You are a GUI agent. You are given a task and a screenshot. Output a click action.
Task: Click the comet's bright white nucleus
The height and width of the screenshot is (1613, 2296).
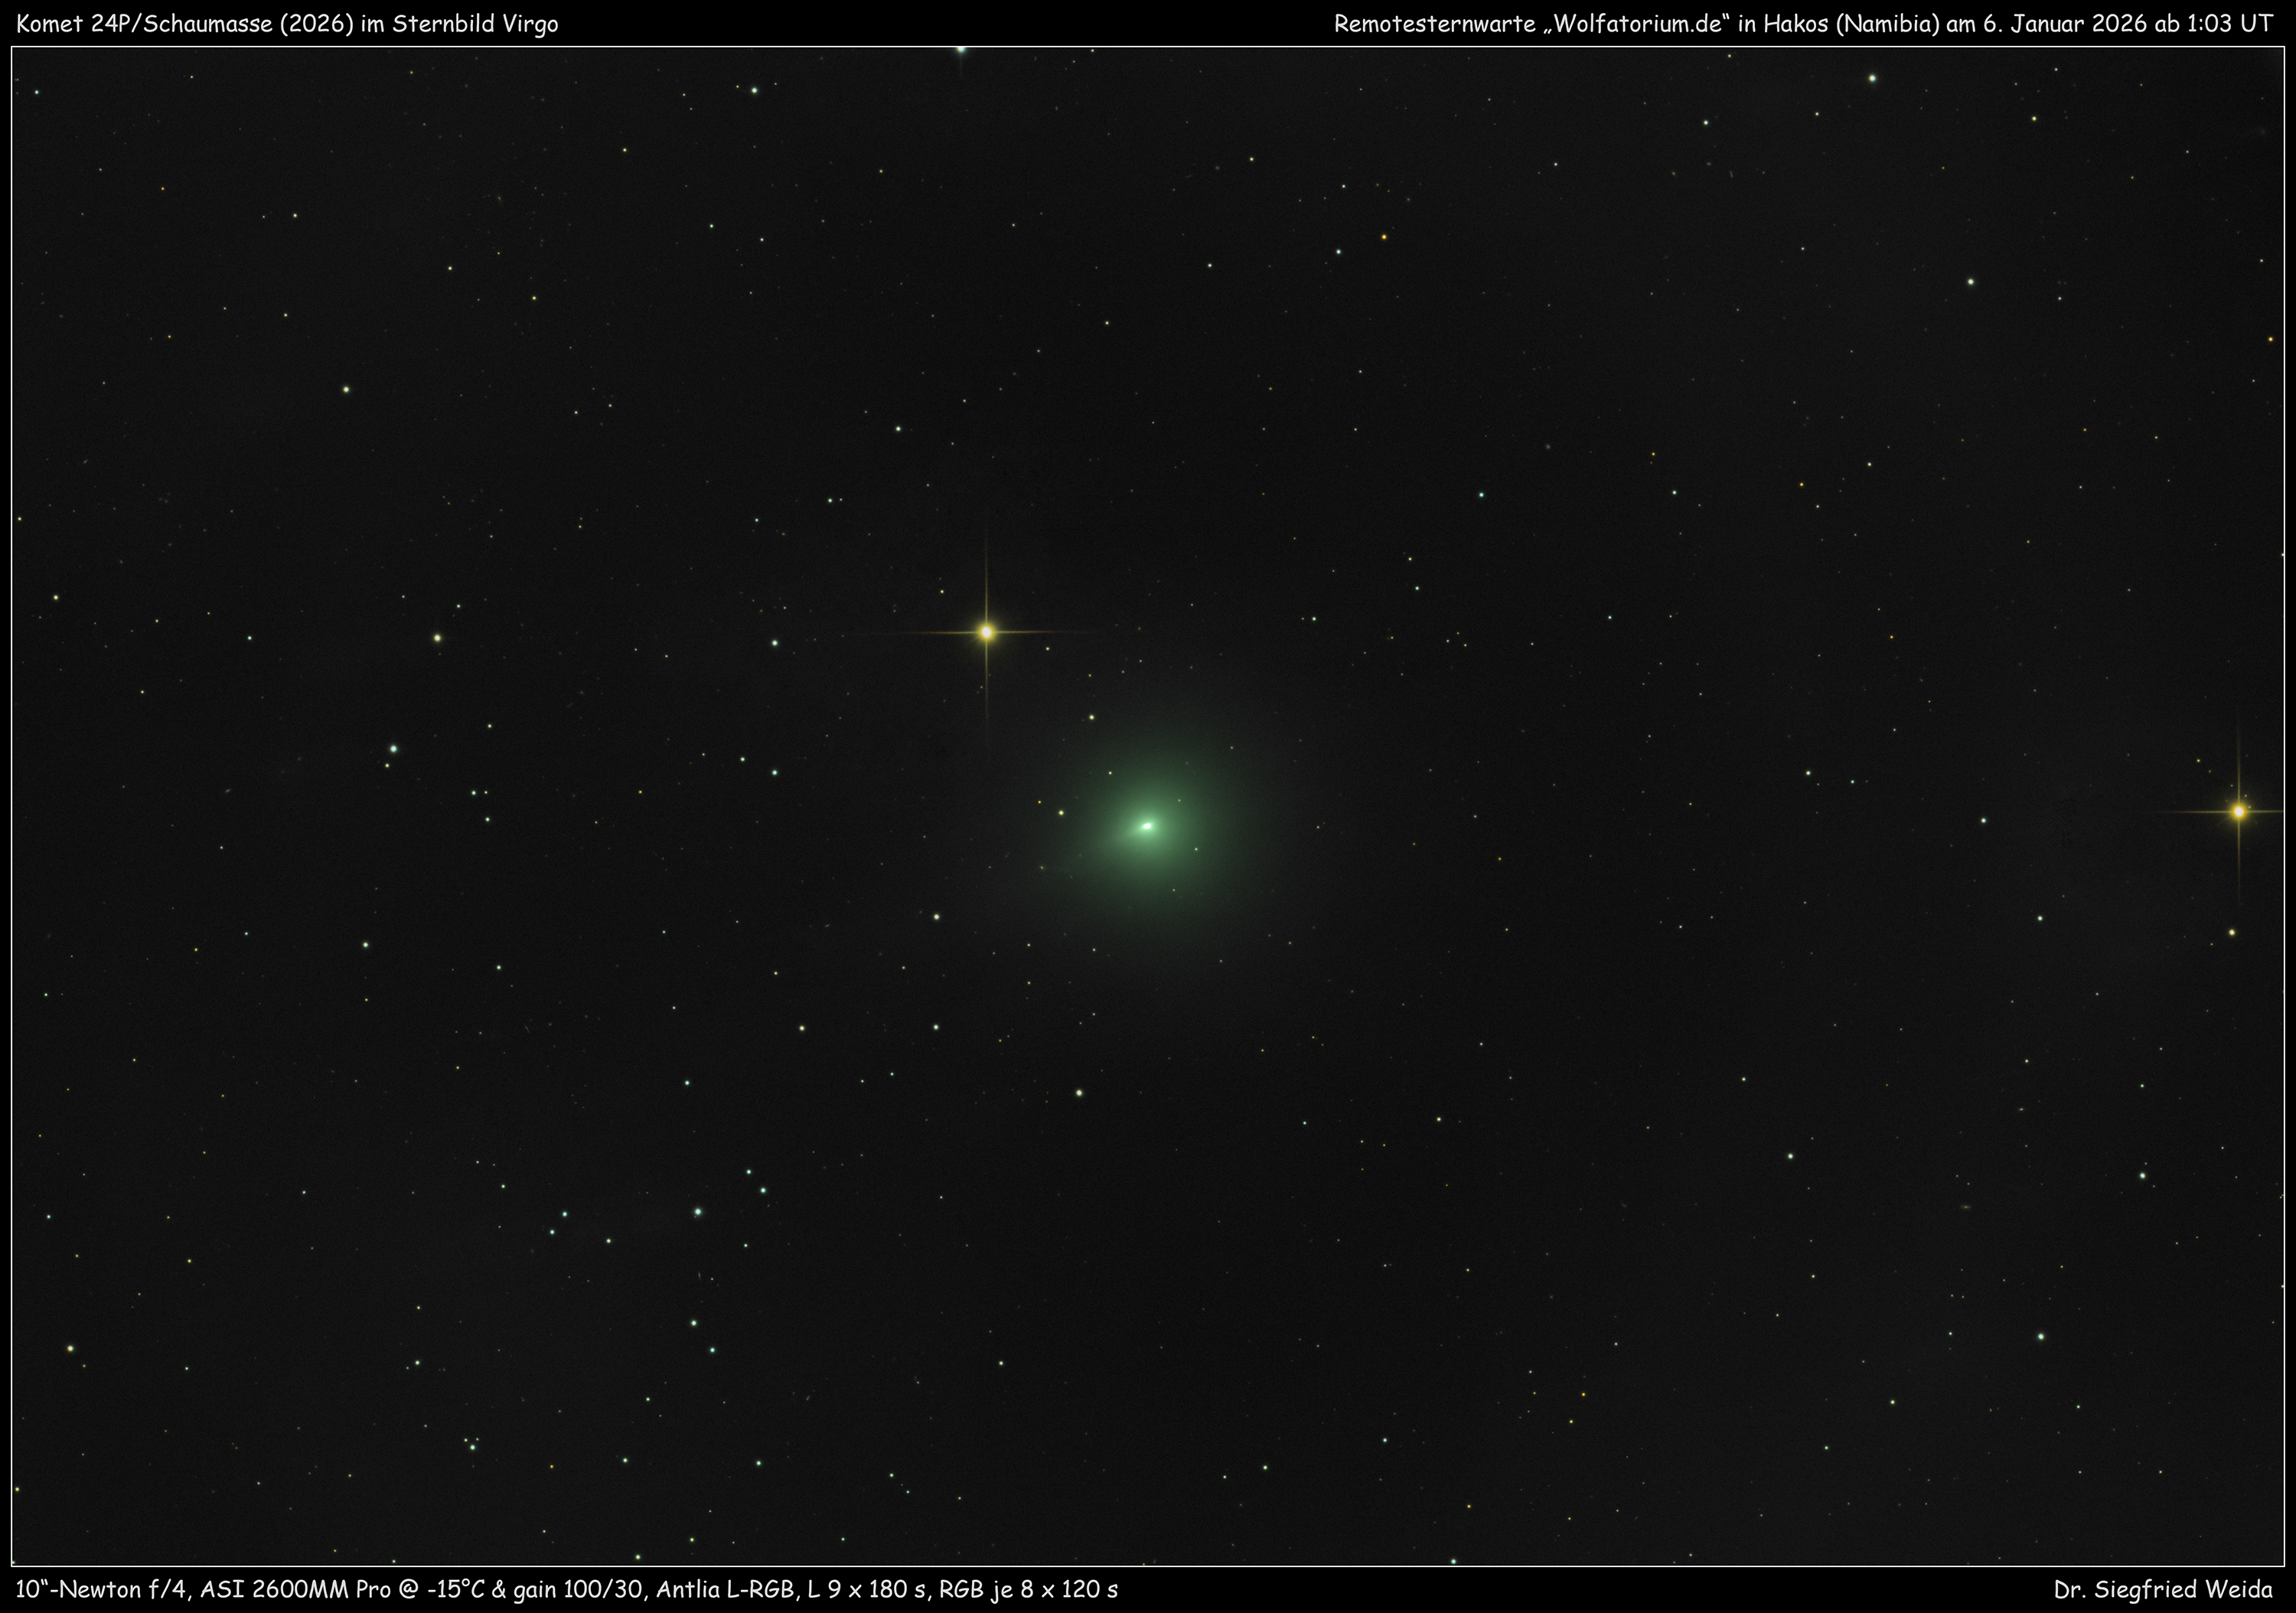[x=1147, y=826]
